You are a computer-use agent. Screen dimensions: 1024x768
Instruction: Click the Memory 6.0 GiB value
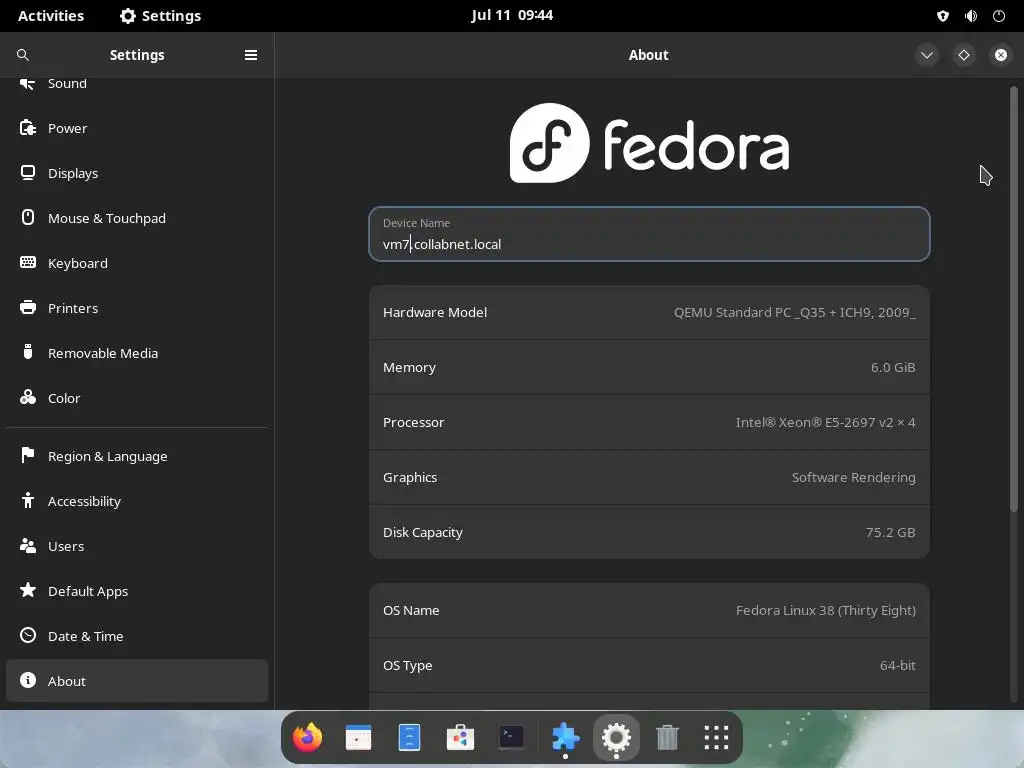pos(893,367)
